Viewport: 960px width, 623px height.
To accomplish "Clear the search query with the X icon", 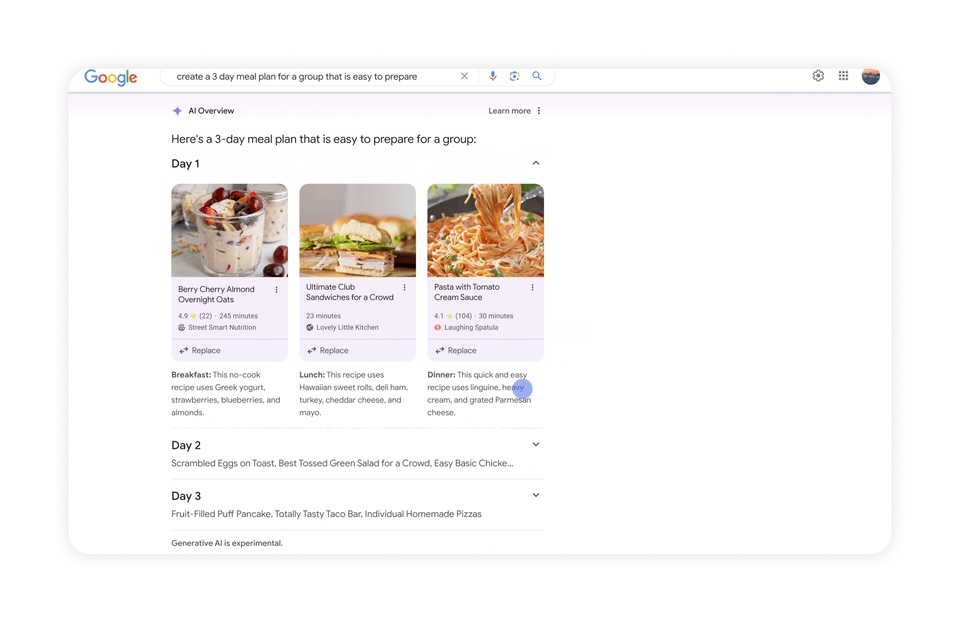I will pos(464,76).
